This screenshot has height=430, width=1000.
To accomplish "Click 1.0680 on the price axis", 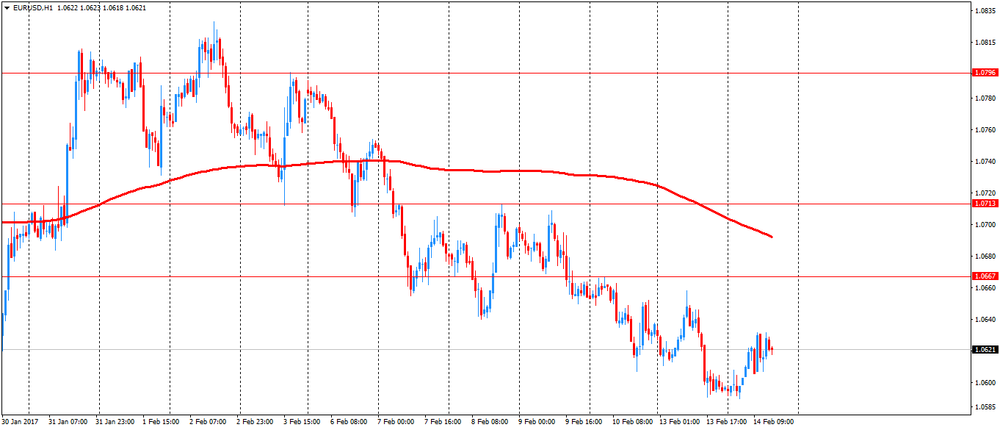I will [983, 256].
